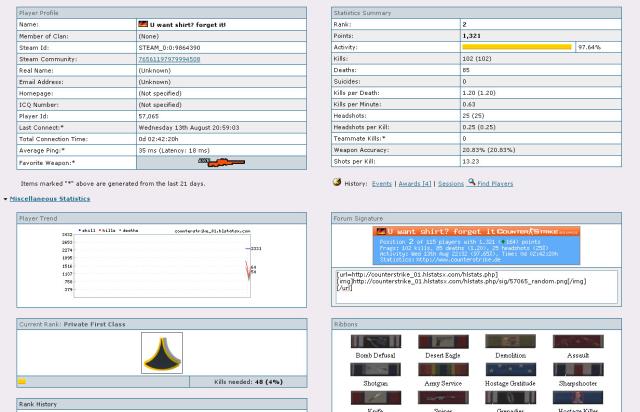Open the Sessions history link
This screenshot has height=412, width=640.
(x=451, y=183)
